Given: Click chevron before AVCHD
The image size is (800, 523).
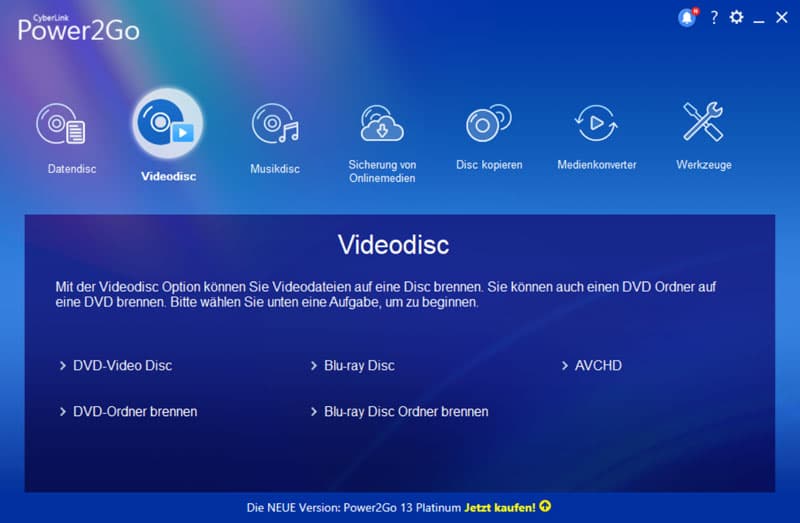Looking at the screenshot, I should tap(564, 365).
